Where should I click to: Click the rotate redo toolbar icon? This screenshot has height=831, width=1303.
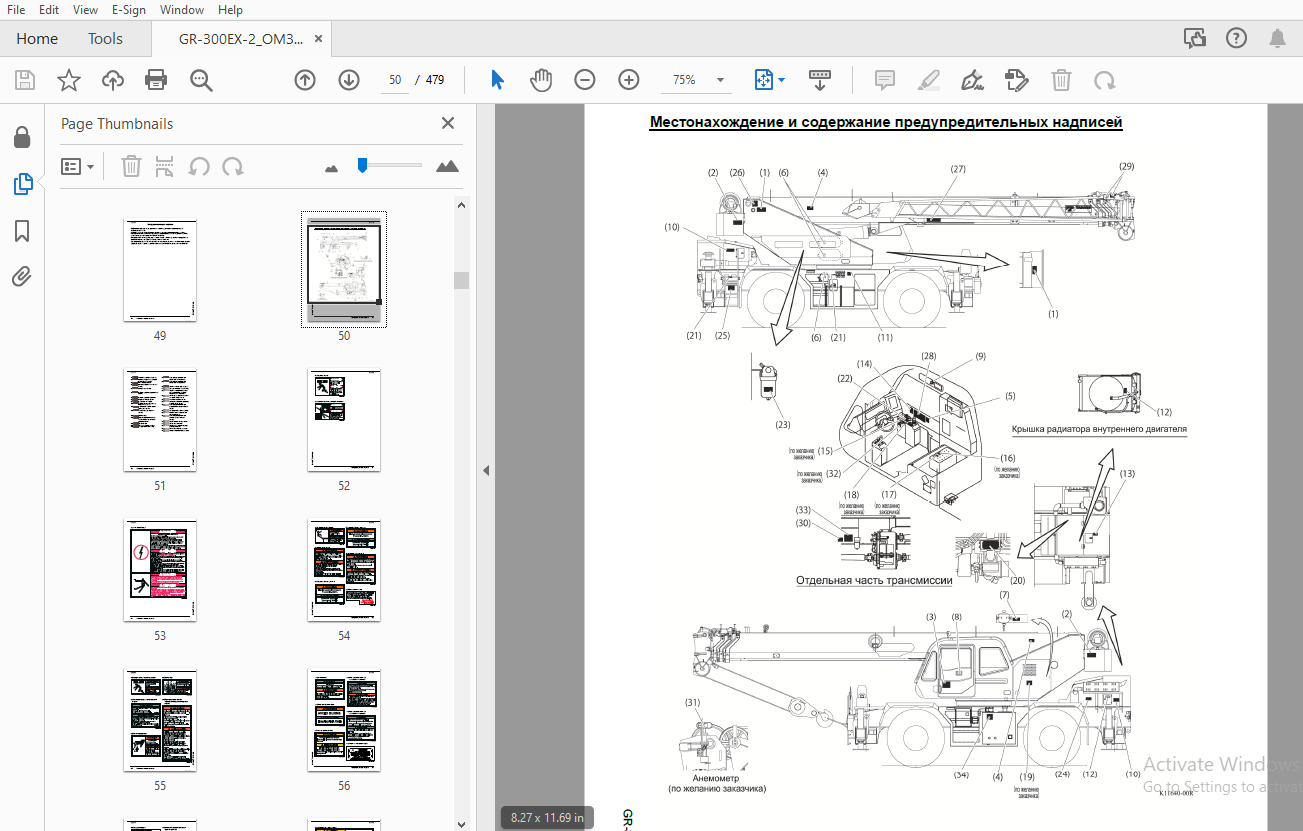point(1105,81)
